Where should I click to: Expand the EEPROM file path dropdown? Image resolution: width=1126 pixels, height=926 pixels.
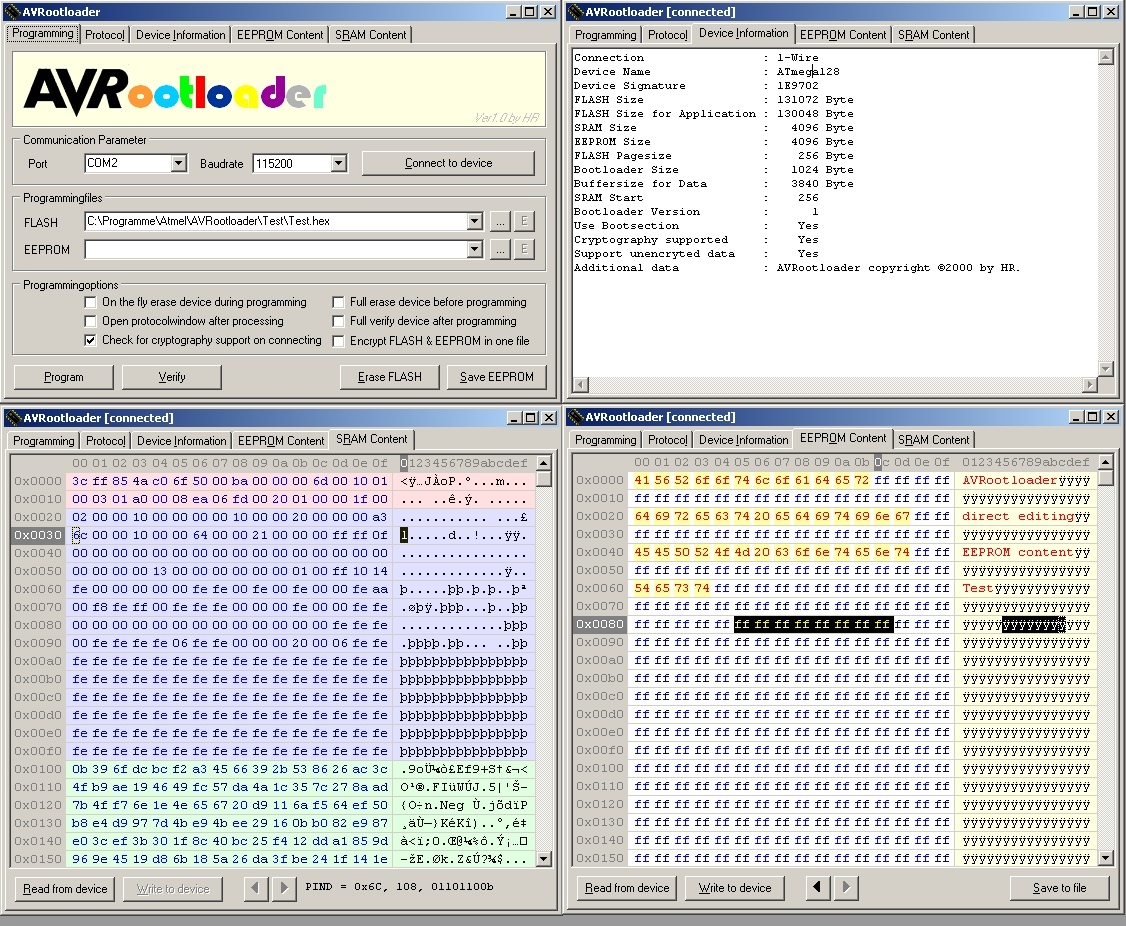(474, 249)
